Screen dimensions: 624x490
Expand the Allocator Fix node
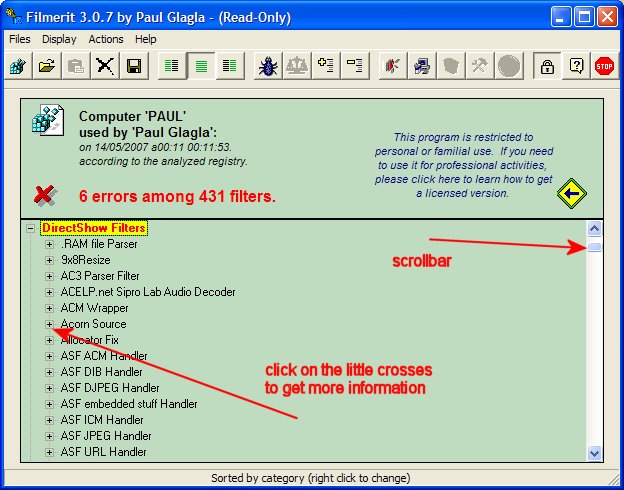[49, 340]
